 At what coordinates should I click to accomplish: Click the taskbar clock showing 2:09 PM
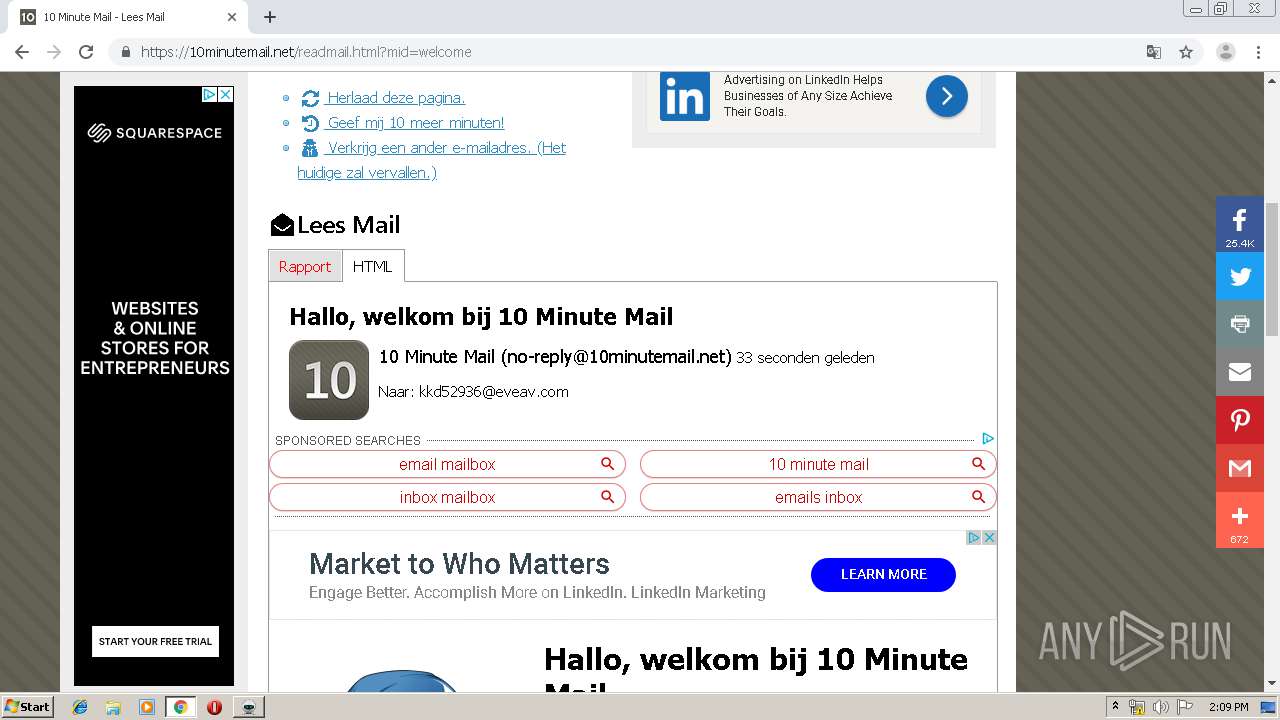tap(1228, 707)
